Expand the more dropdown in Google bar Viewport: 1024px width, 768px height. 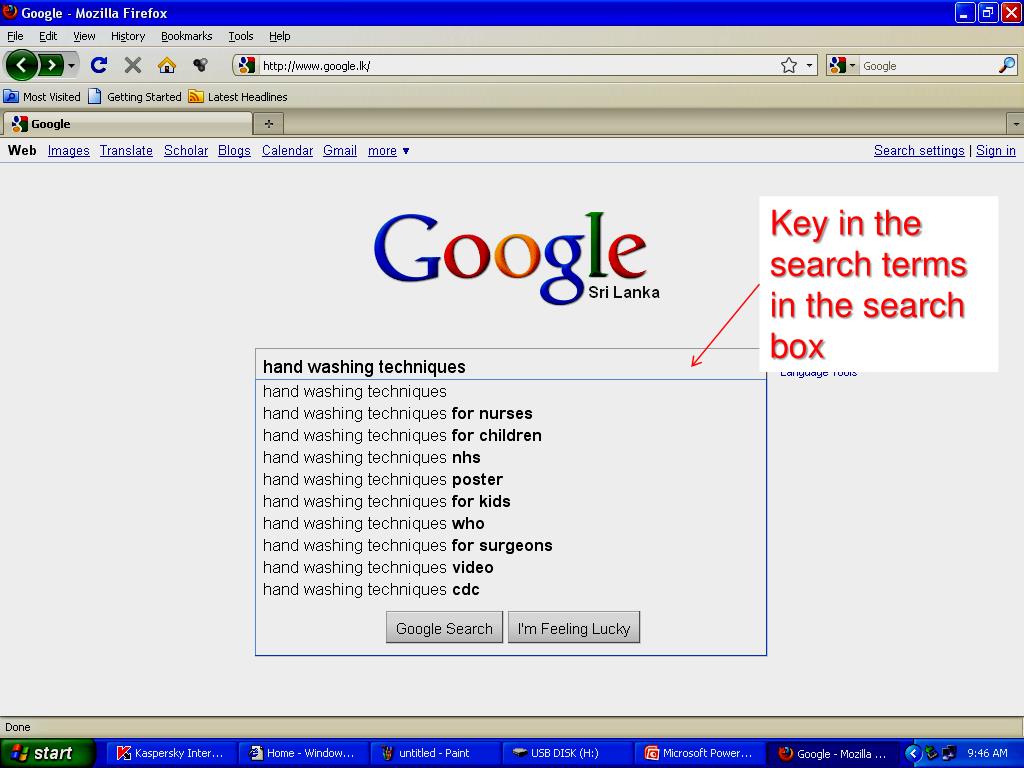click(x=389, y=151)
